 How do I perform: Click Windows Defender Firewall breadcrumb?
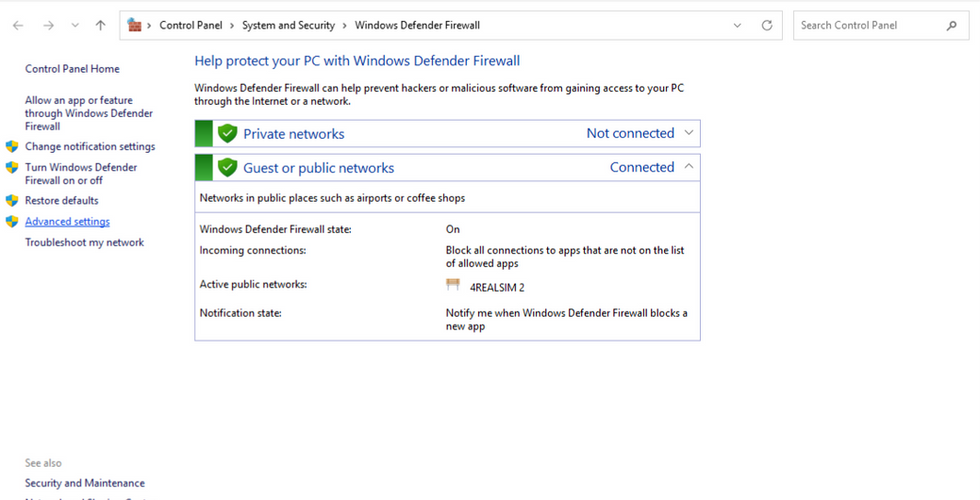click(417, 26)
